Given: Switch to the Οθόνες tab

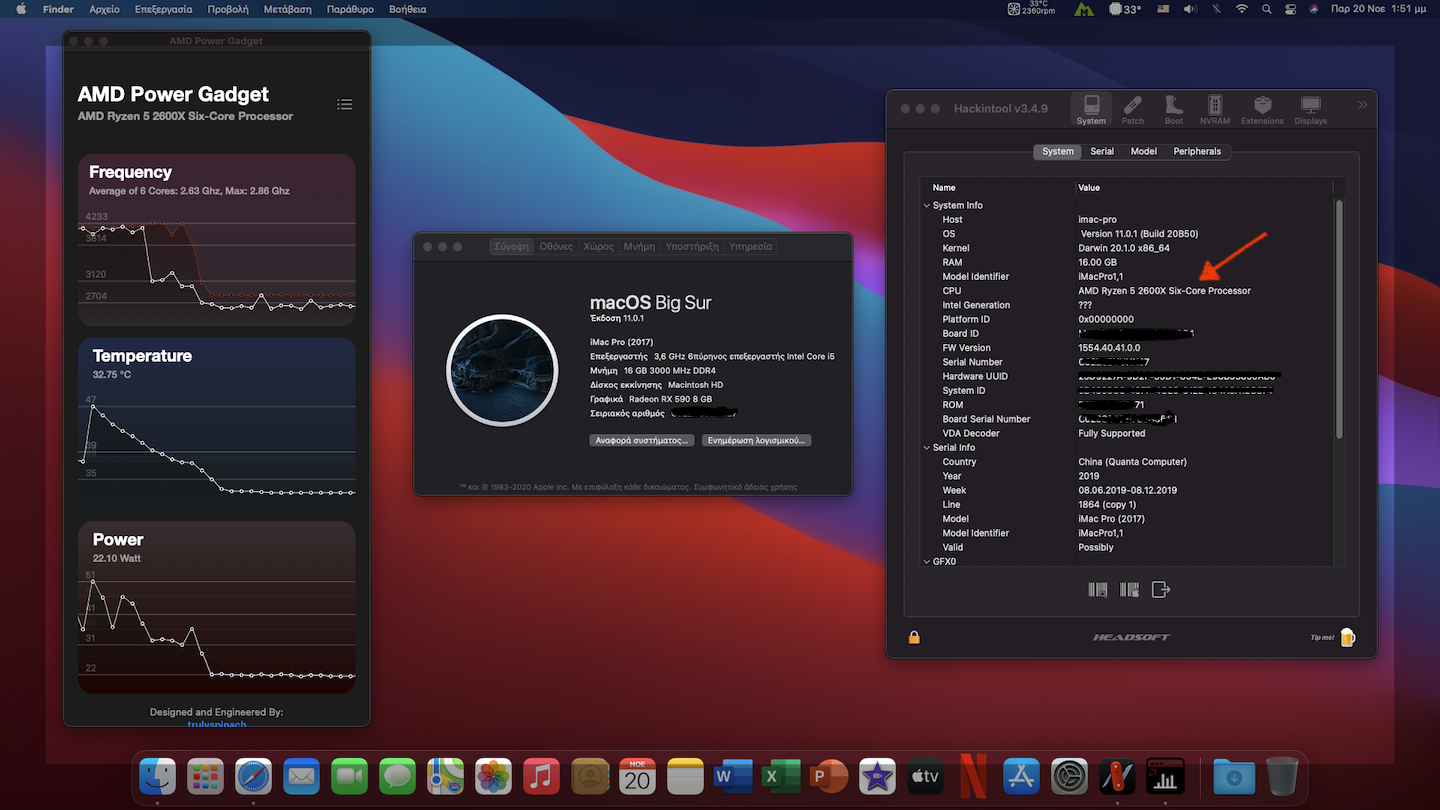Looking at the screenshot, I should coord(556,246).
